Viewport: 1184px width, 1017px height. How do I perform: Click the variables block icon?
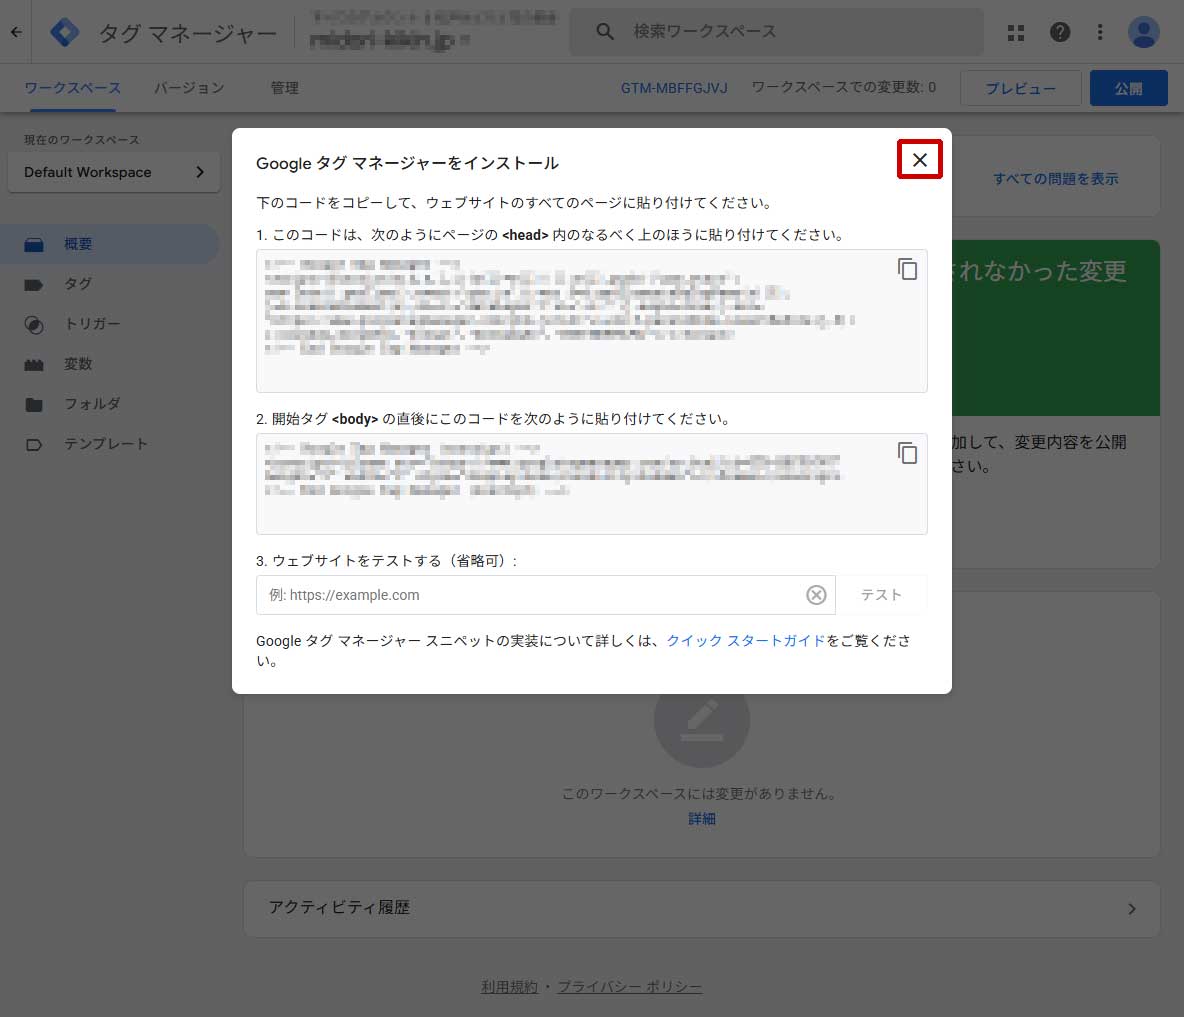pyautogui.click(x=34, y=365)
